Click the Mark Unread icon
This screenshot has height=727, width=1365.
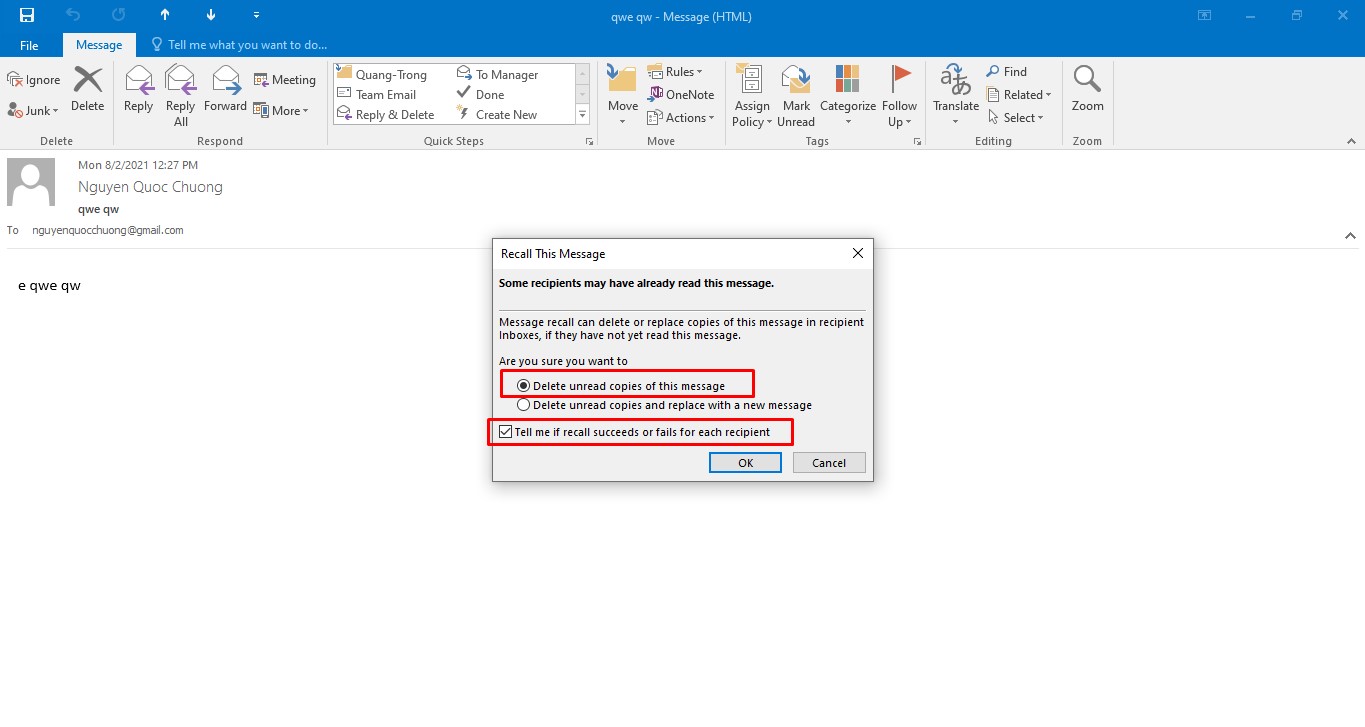(795, 95)
